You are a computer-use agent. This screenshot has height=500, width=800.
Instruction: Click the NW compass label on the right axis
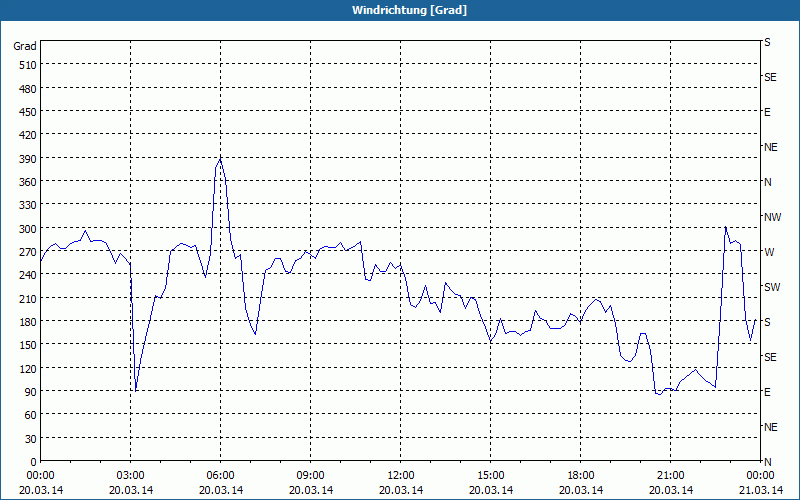pyautogui.click(x=772, y=217)
